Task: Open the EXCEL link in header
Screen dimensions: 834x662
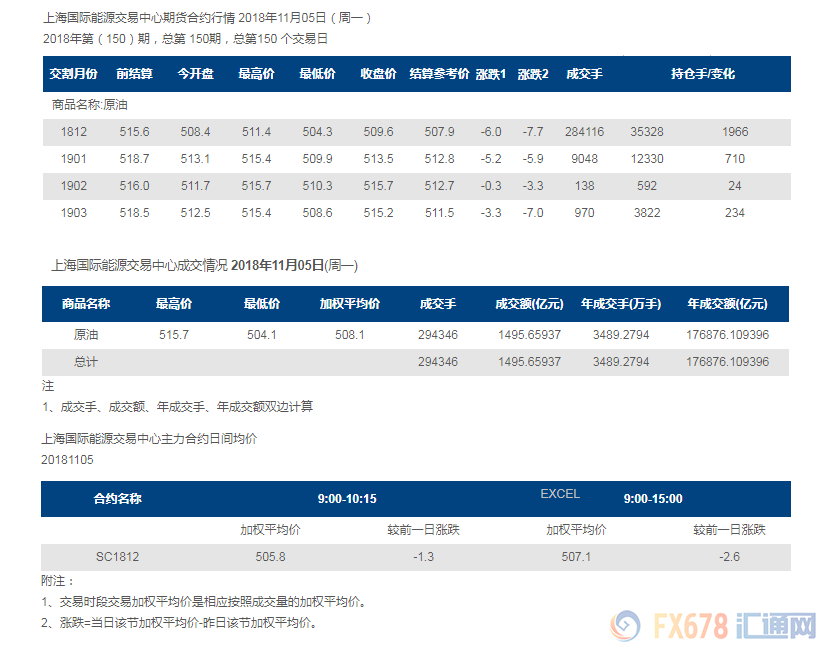Action: click(560, 494)
